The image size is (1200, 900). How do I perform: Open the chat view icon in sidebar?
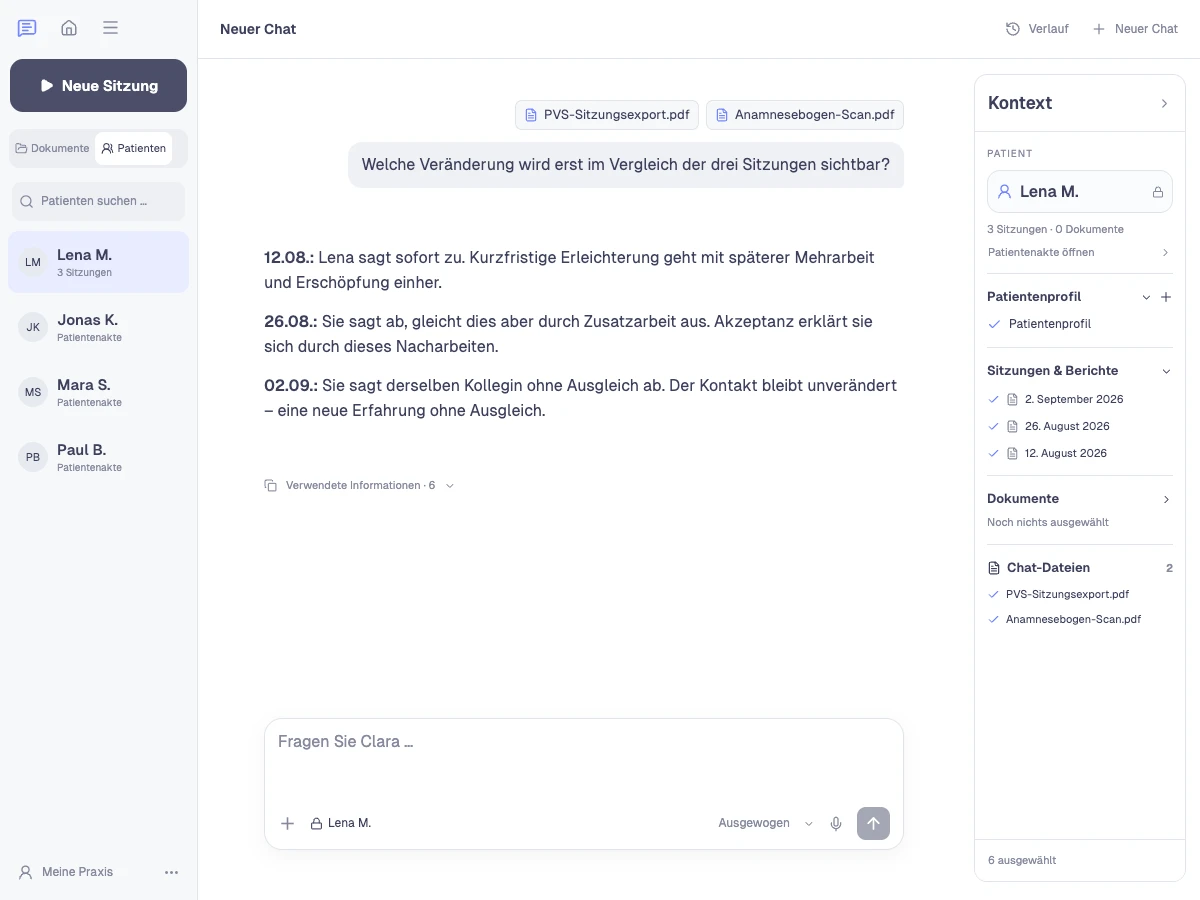(27, 28)
